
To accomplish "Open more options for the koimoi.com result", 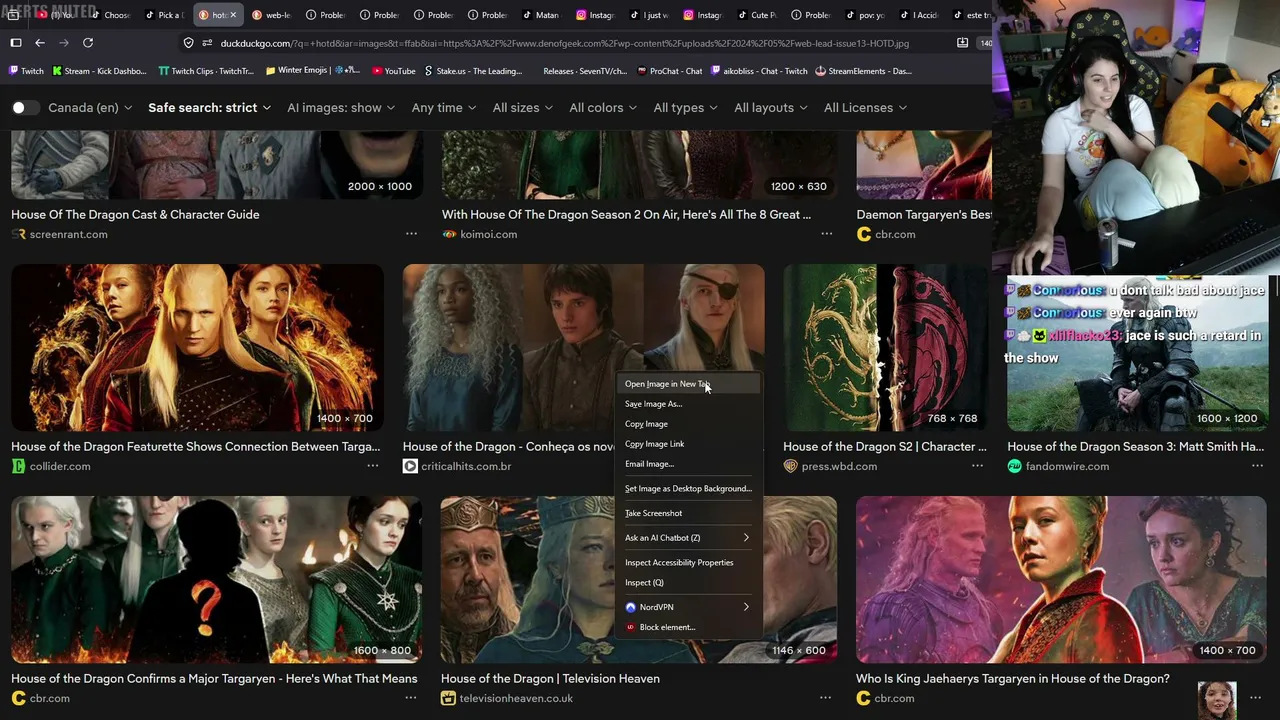I will tap(826, 234).
